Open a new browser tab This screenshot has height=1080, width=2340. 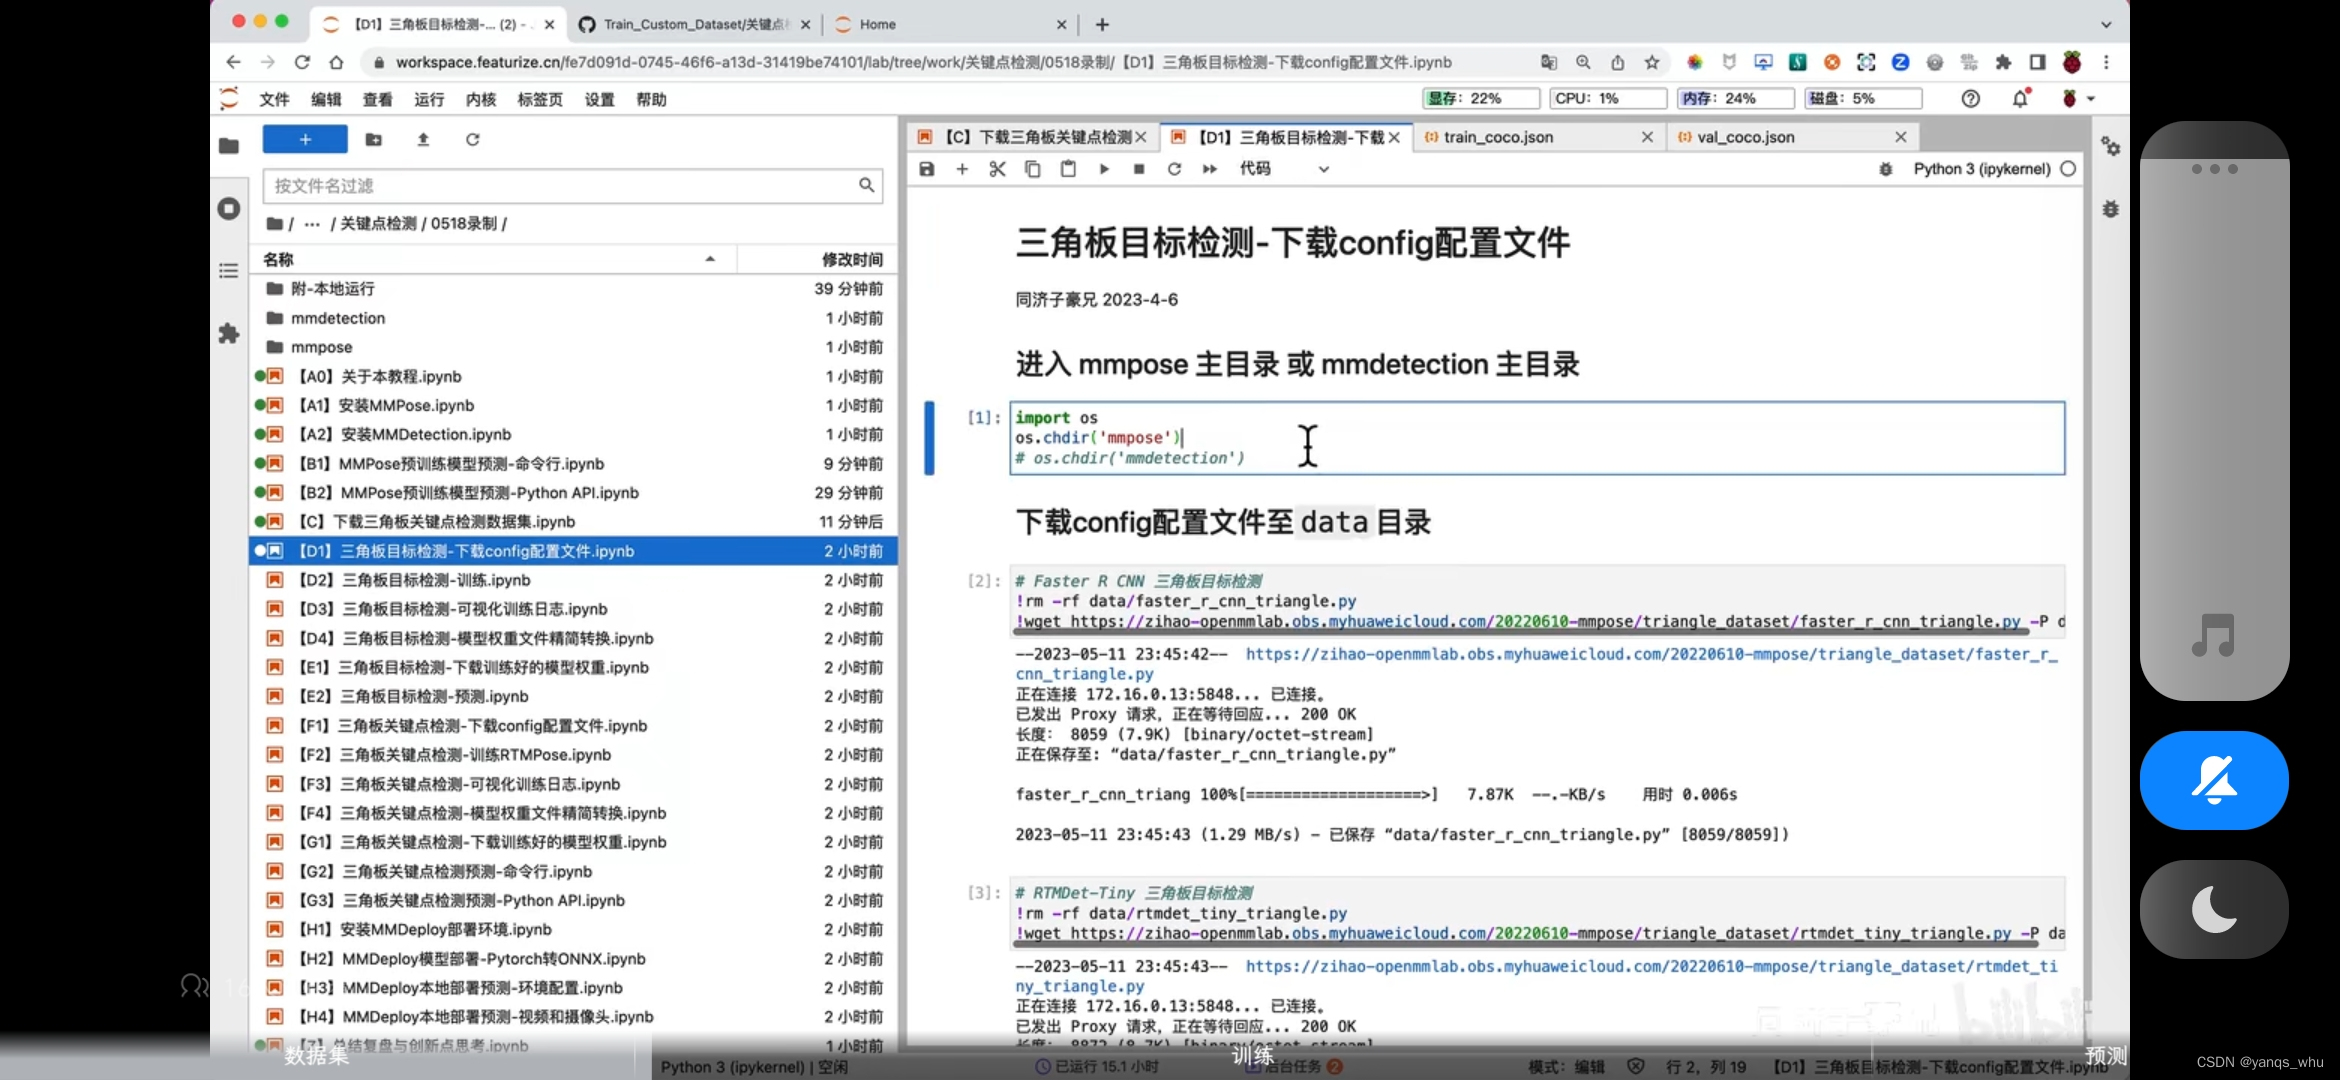tap(1102, 24)
